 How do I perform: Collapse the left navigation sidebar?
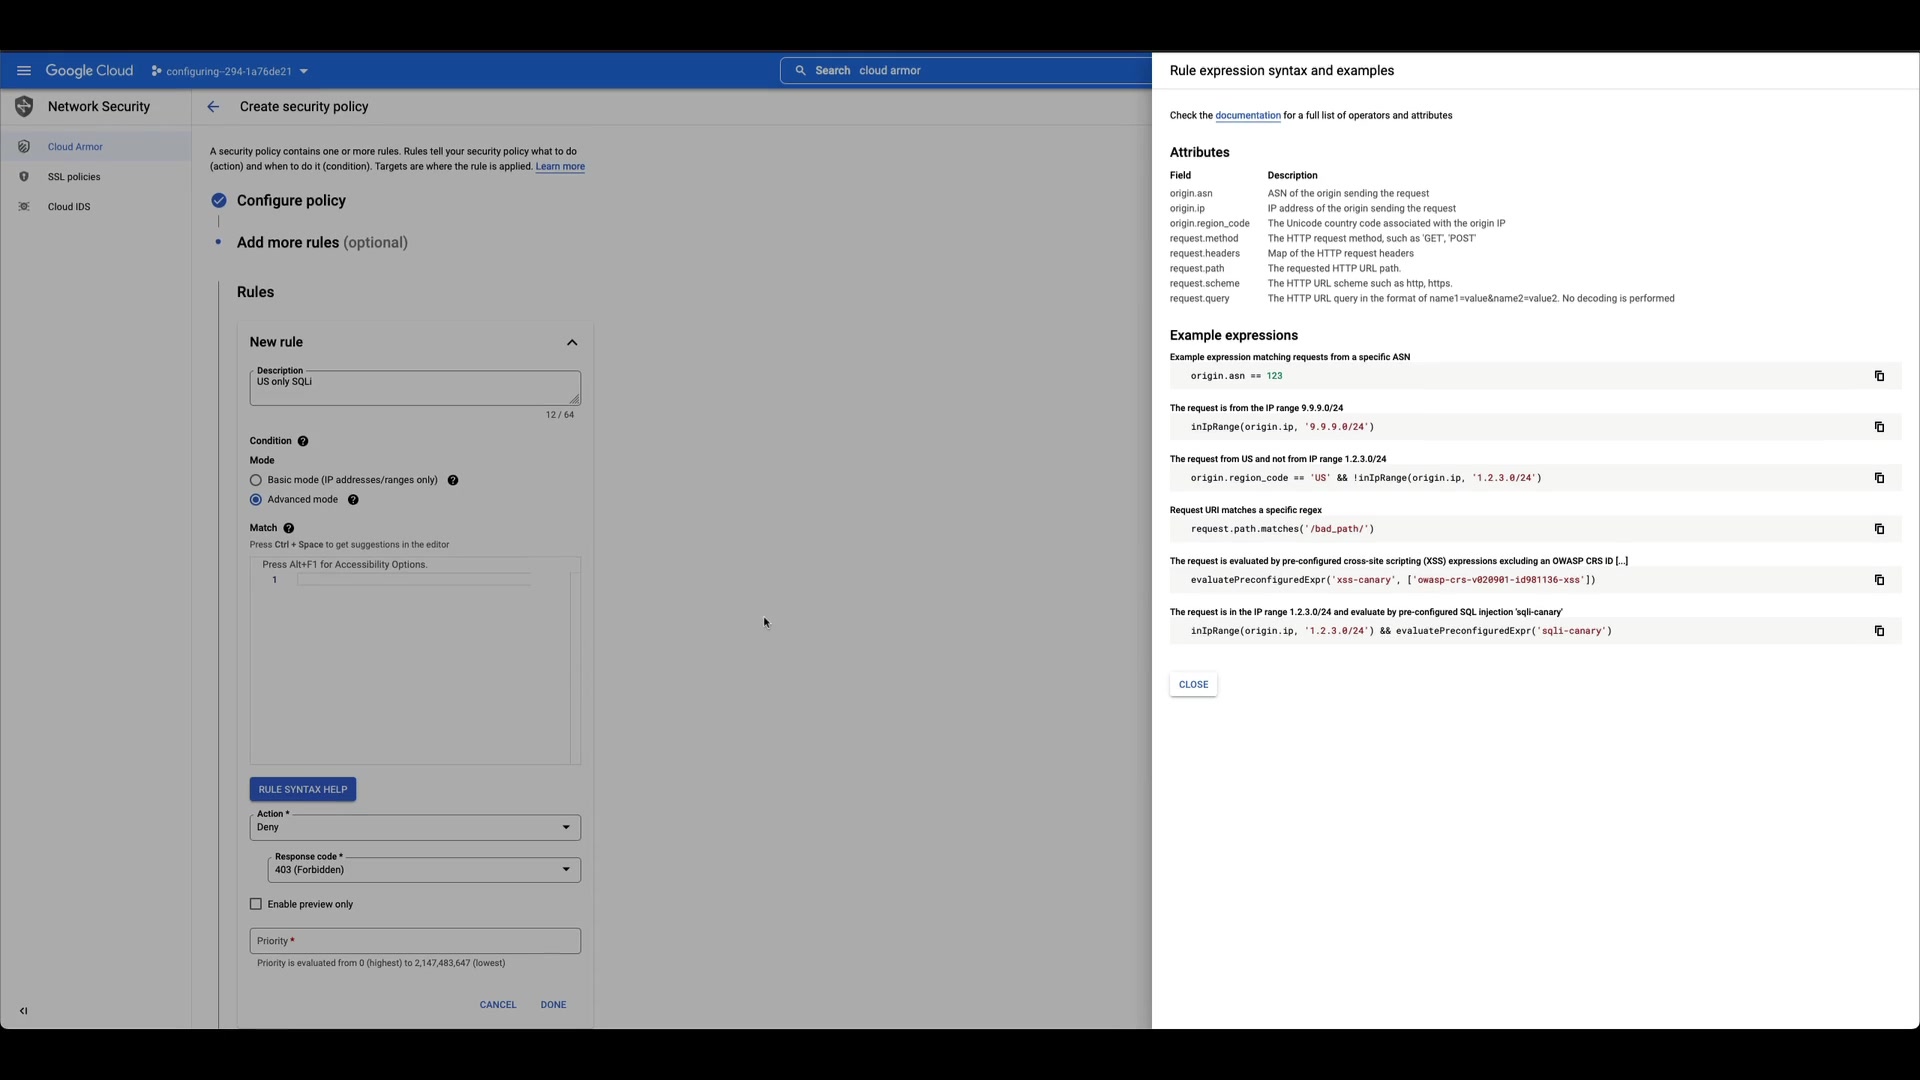[x=24, y=1011]
